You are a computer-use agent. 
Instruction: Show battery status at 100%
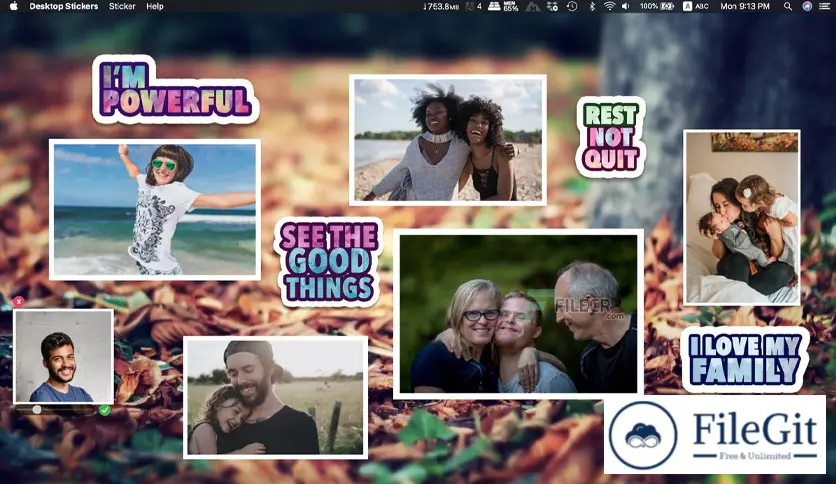657,6
